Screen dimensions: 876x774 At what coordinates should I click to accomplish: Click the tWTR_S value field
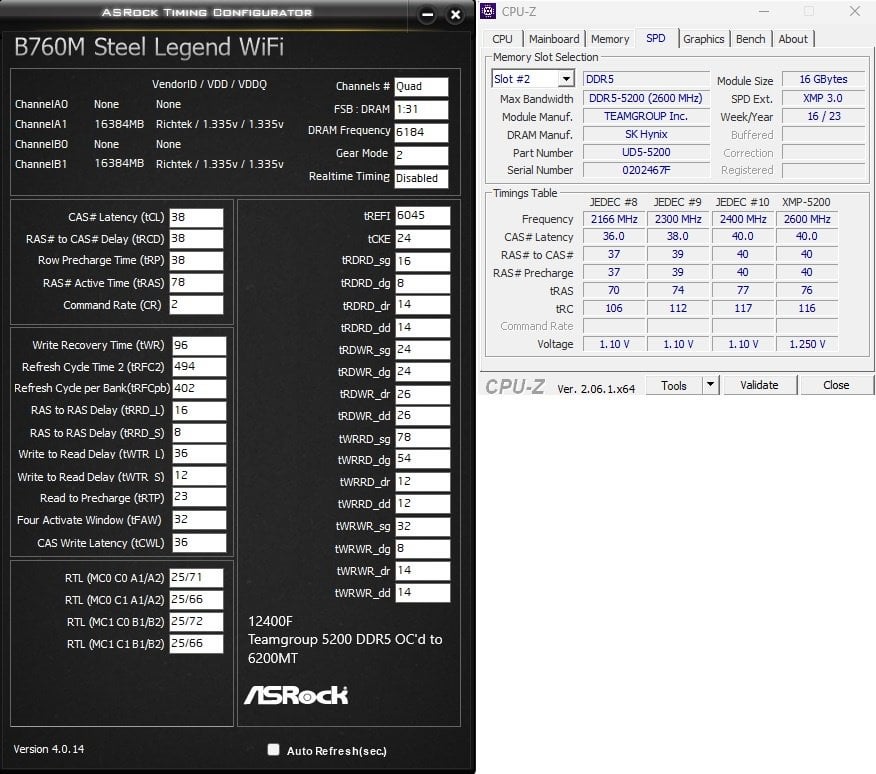(x=199, y=476)
